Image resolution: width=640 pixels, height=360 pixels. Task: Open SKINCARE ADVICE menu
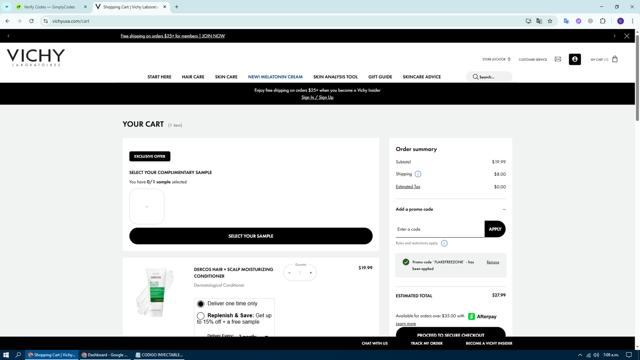[x=422, y=77]
